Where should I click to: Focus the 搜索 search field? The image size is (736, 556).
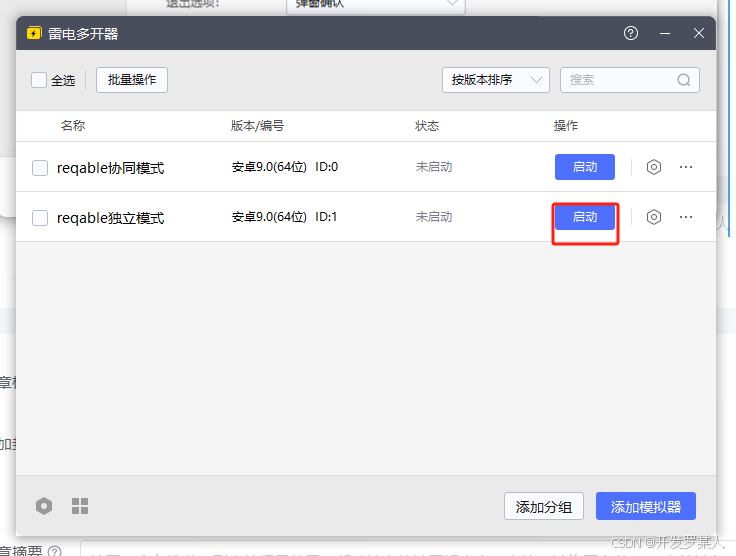point(630,80)
